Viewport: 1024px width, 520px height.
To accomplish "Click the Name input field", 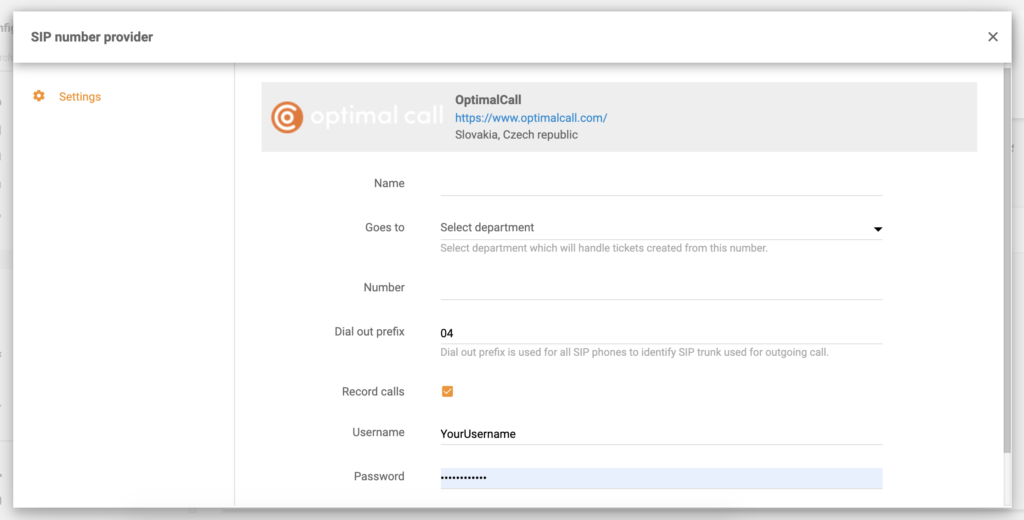I will pyautogui.click(x=660, y=184).
